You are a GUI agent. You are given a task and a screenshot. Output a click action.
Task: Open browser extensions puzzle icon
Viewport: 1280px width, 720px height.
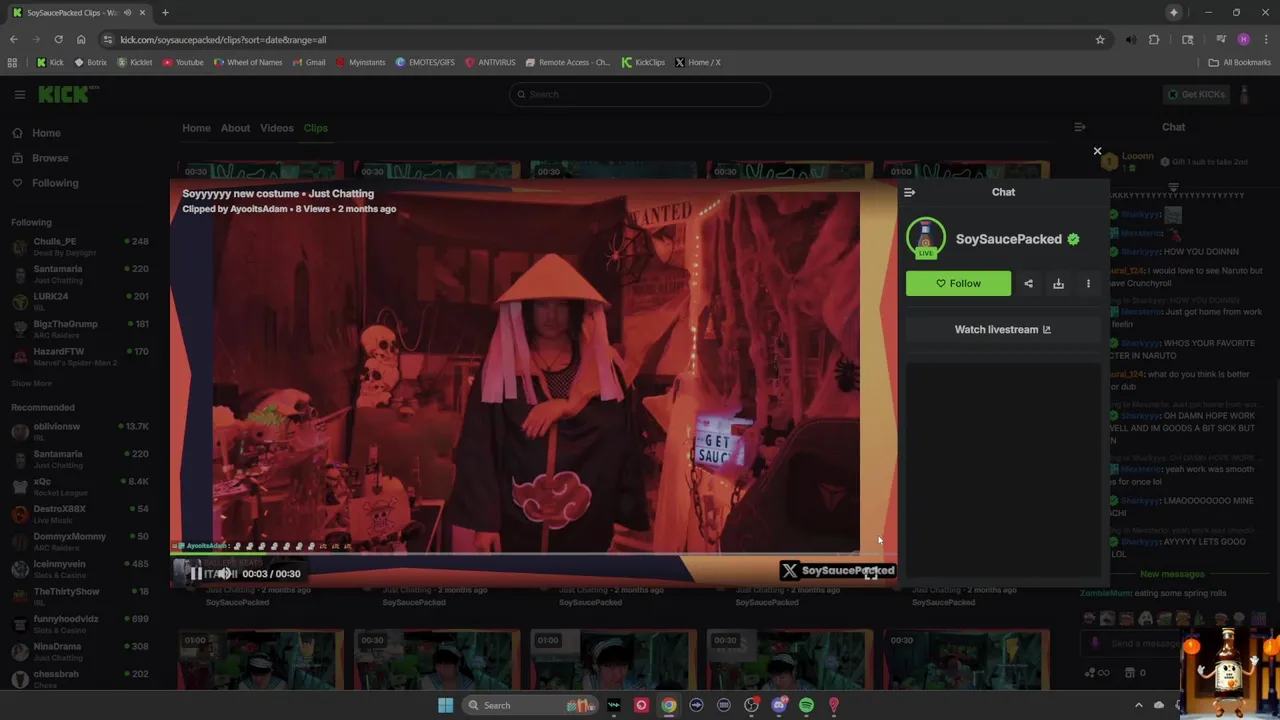coord(1154,40)
